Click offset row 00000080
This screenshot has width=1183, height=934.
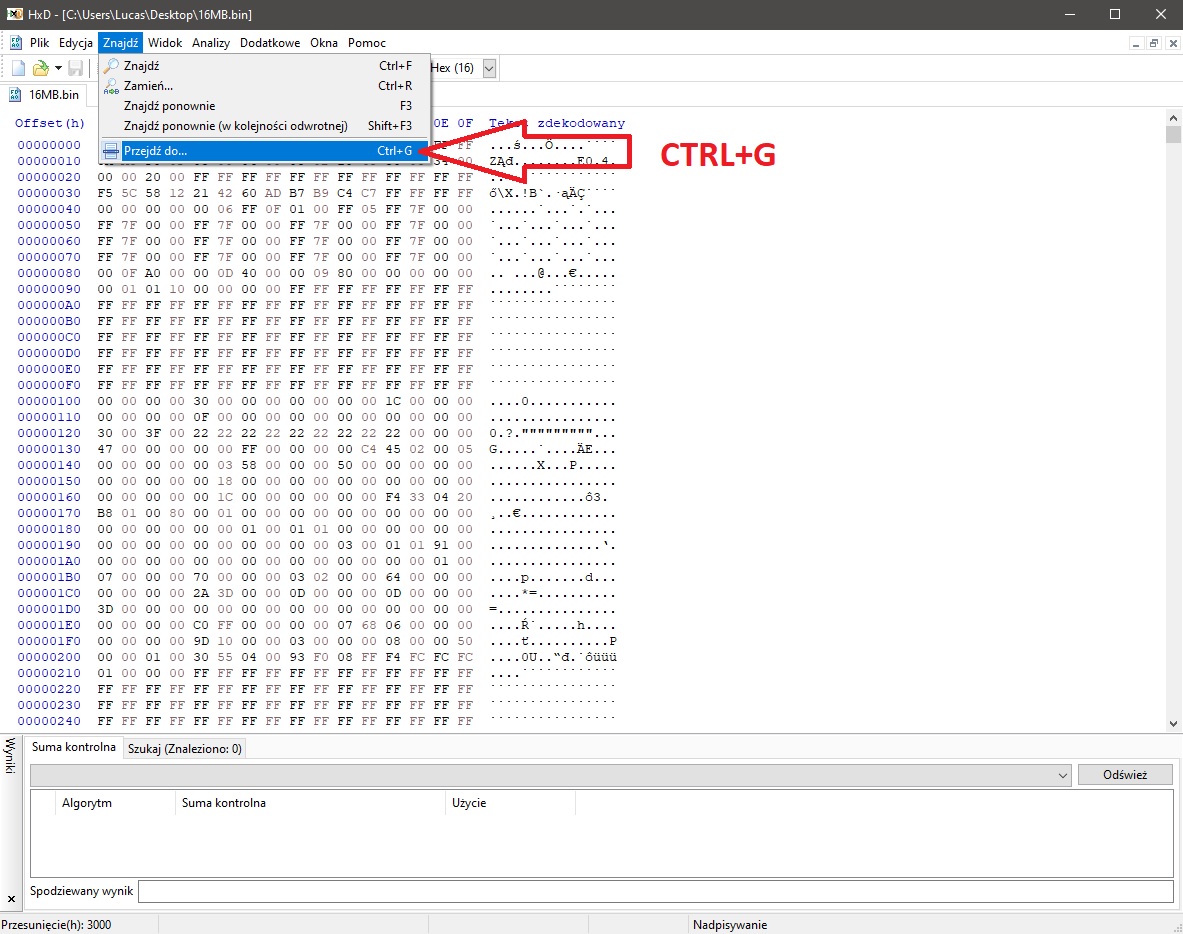pos(49,273)
